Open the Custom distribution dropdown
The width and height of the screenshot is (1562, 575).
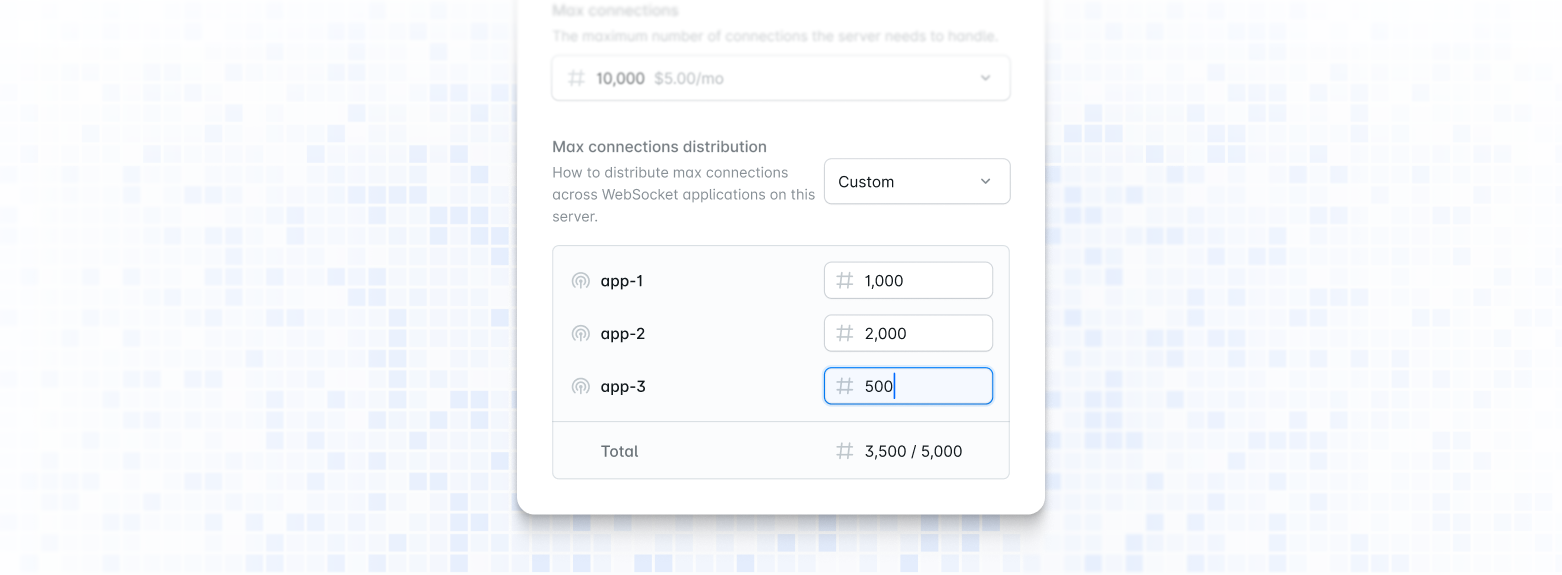click(x=903, y=182)
